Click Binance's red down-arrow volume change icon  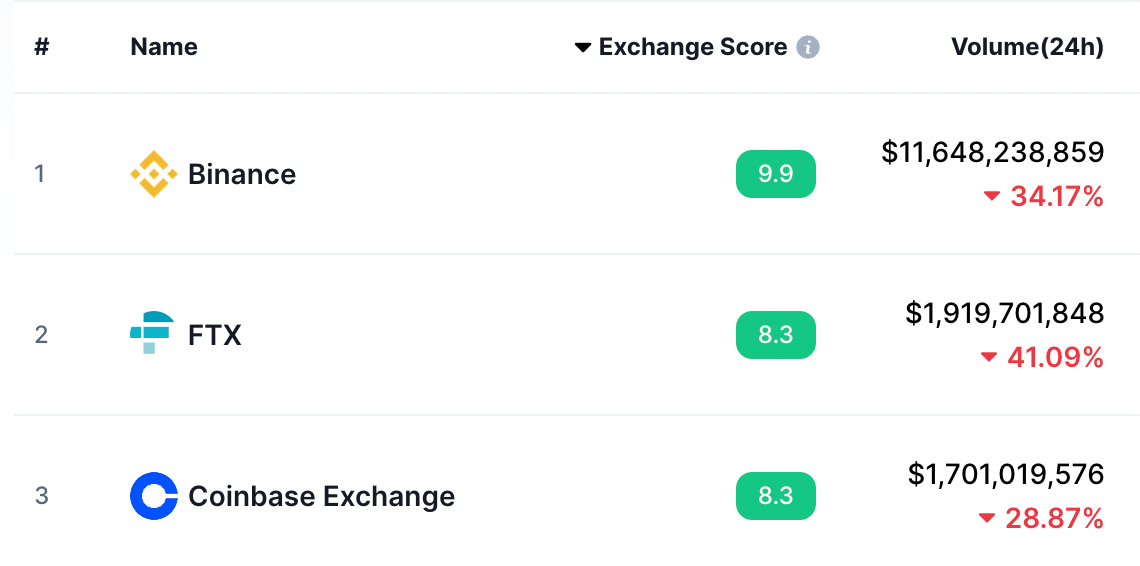[992, 196]
